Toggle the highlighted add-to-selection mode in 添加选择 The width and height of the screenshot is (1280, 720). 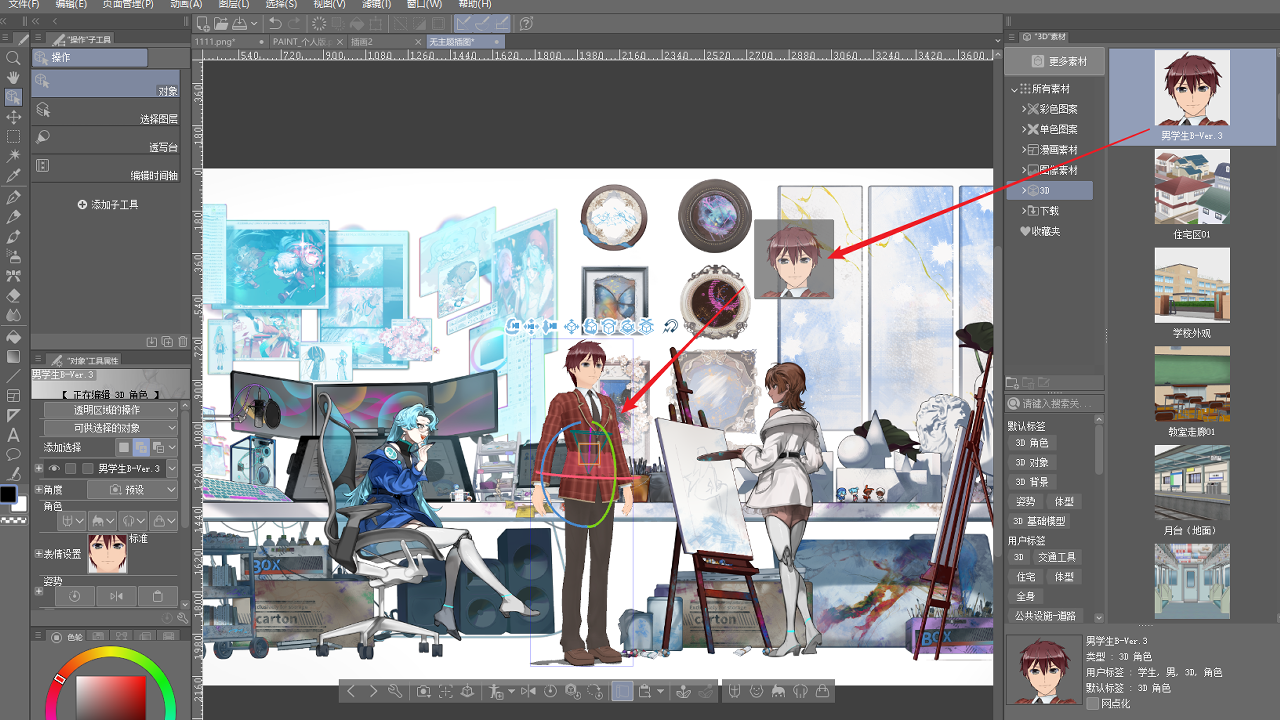tap(141, 447)
